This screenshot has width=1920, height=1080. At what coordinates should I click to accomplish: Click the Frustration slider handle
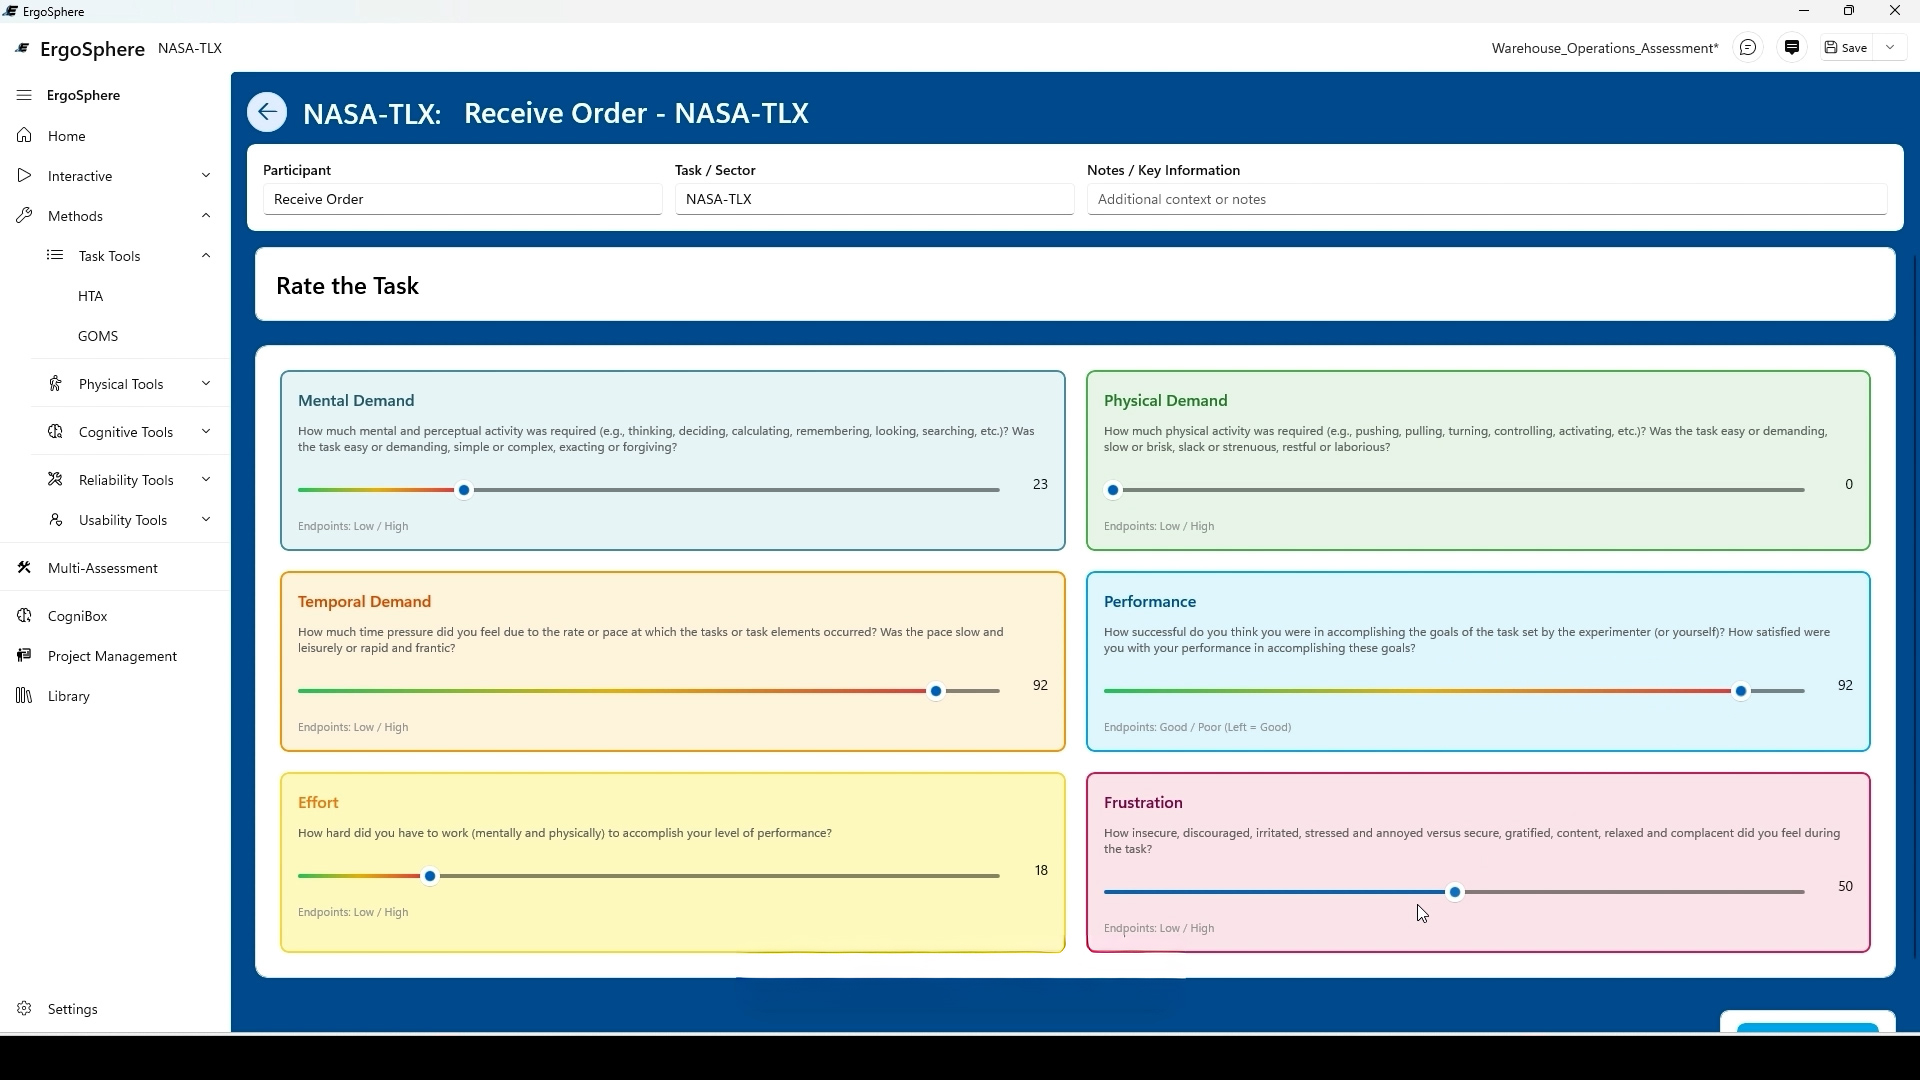coord(1455,892)
